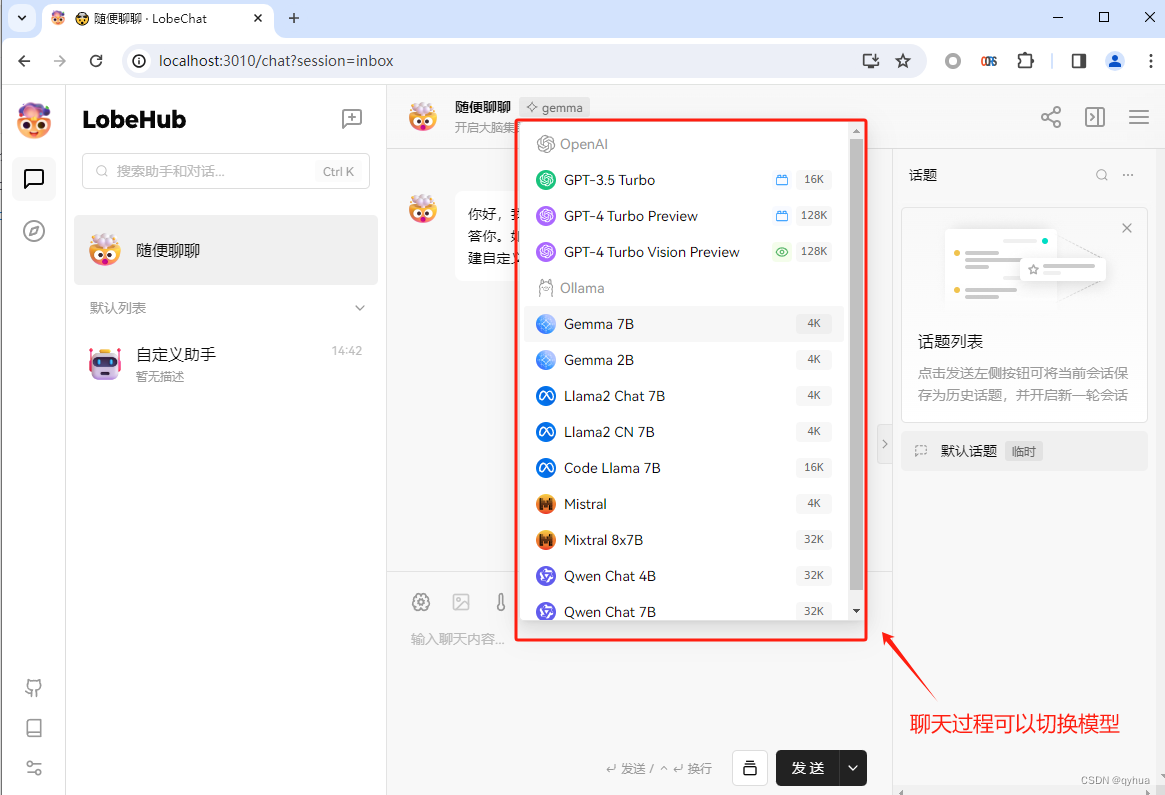Collapse the 默认列表 list chevron
1165x795 pixels.
359,308
